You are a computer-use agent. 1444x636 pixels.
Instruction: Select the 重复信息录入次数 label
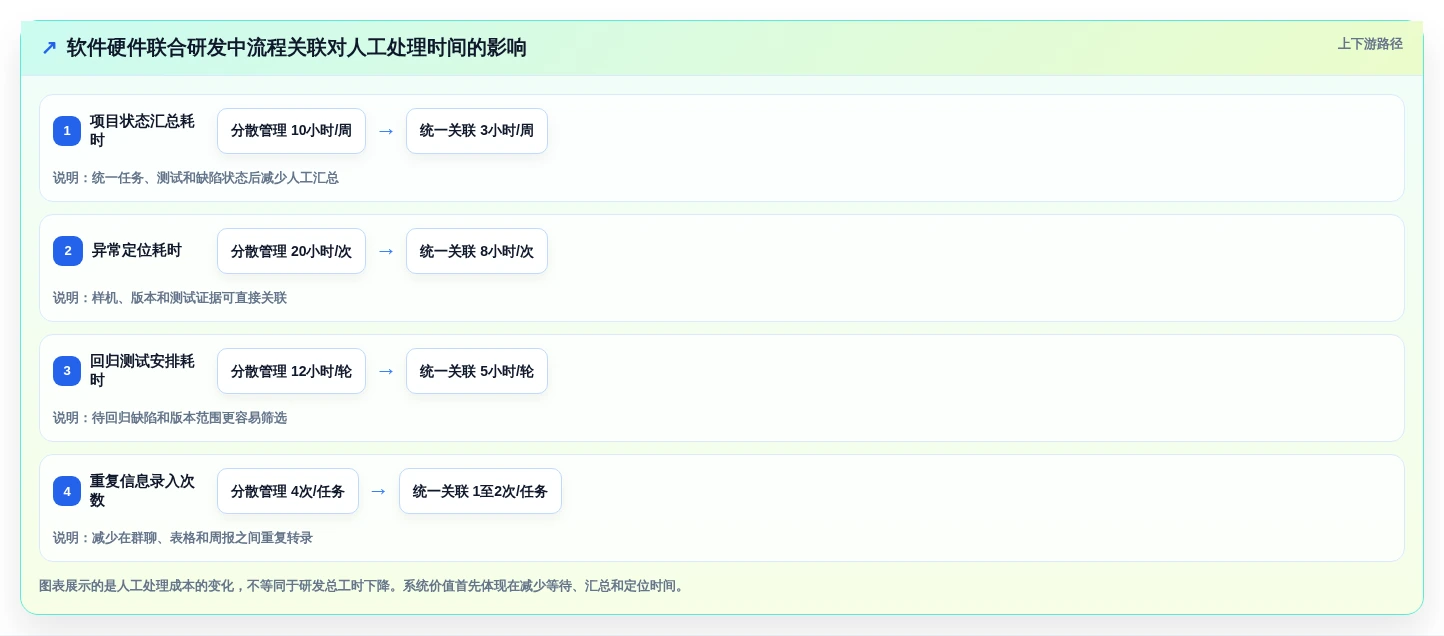(142, 491)
